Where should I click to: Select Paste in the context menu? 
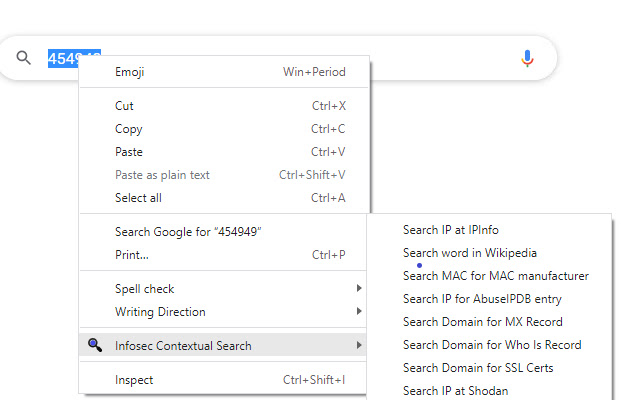click(x=129, y=152)
